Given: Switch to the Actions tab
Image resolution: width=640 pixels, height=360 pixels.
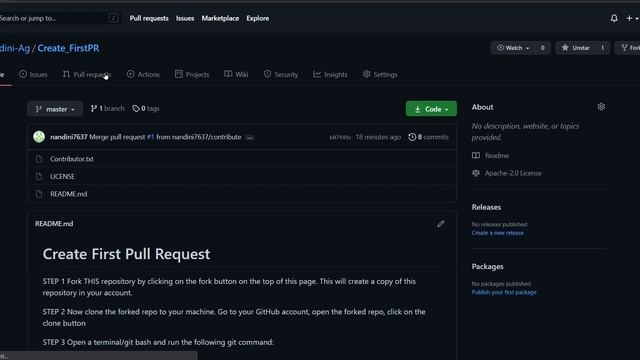Looking at the screenshot, I should [x=143, y=74].
